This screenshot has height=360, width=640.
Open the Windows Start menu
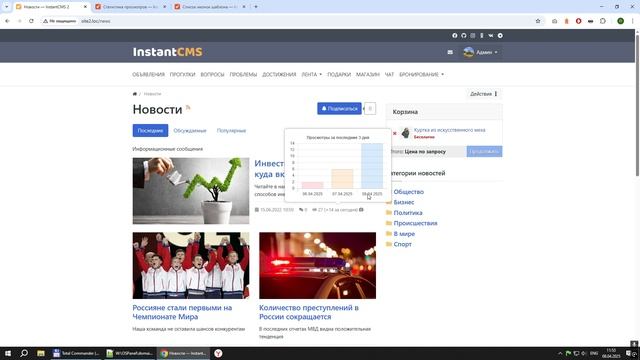coord(8,353)
